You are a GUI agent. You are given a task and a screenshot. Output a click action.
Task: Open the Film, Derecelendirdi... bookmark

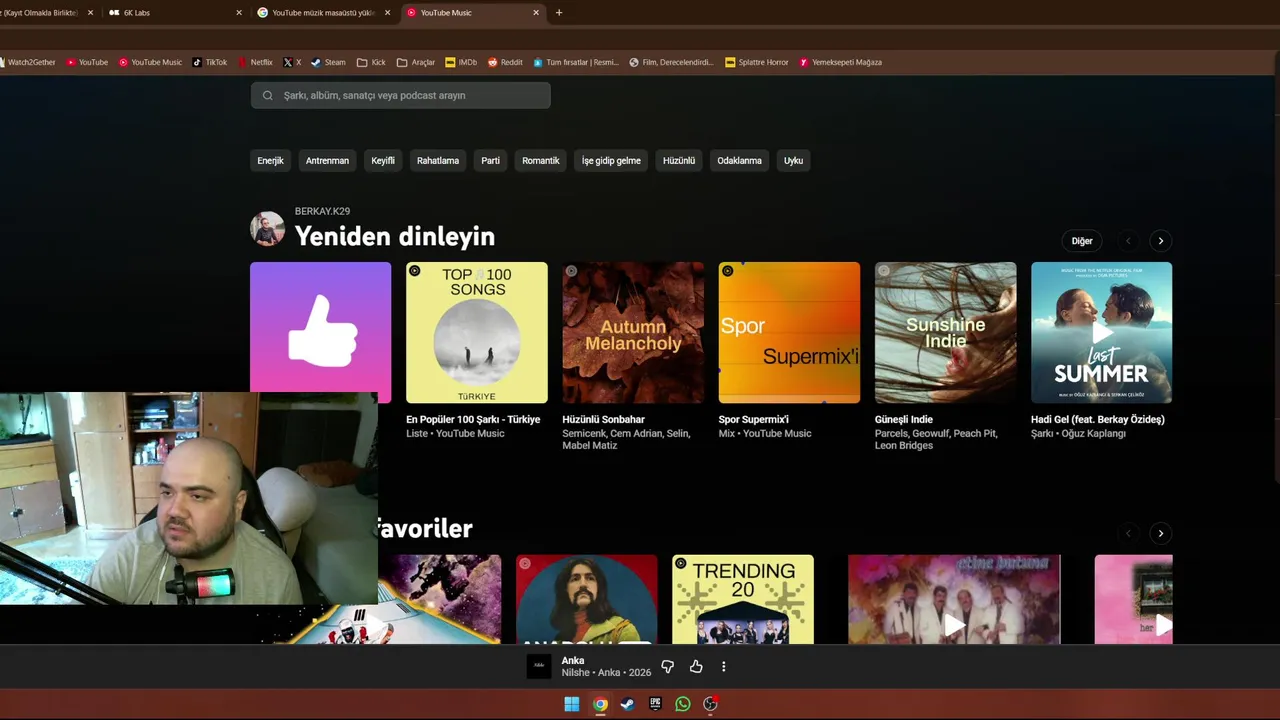(671, 62)
